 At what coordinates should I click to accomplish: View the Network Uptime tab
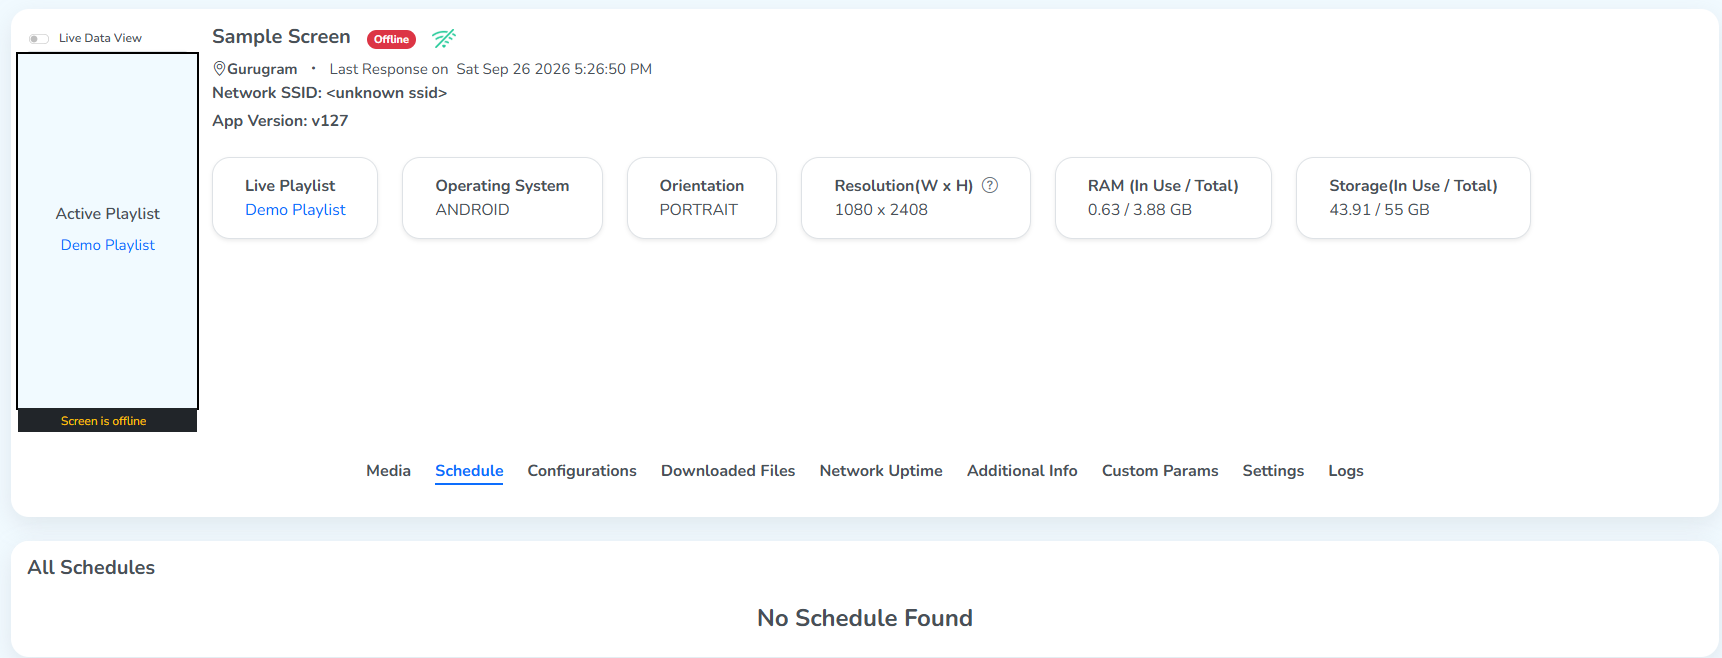(881, 471)
